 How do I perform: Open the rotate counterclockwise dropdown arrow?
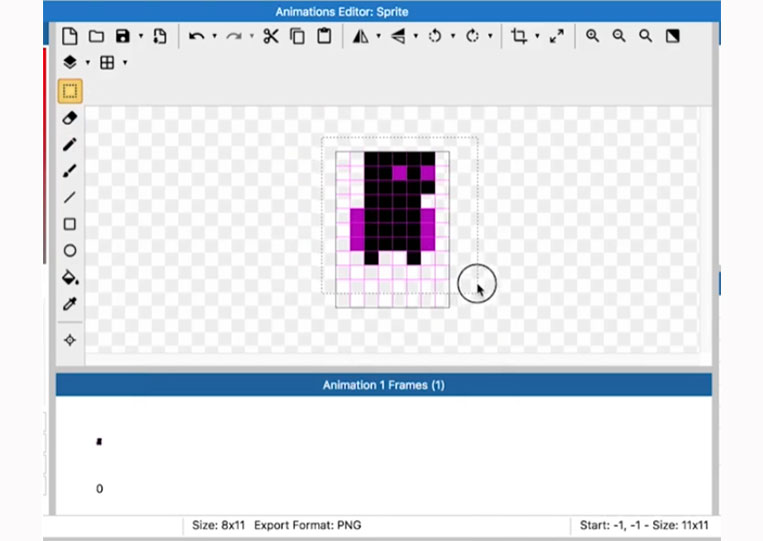pos(453,36)
